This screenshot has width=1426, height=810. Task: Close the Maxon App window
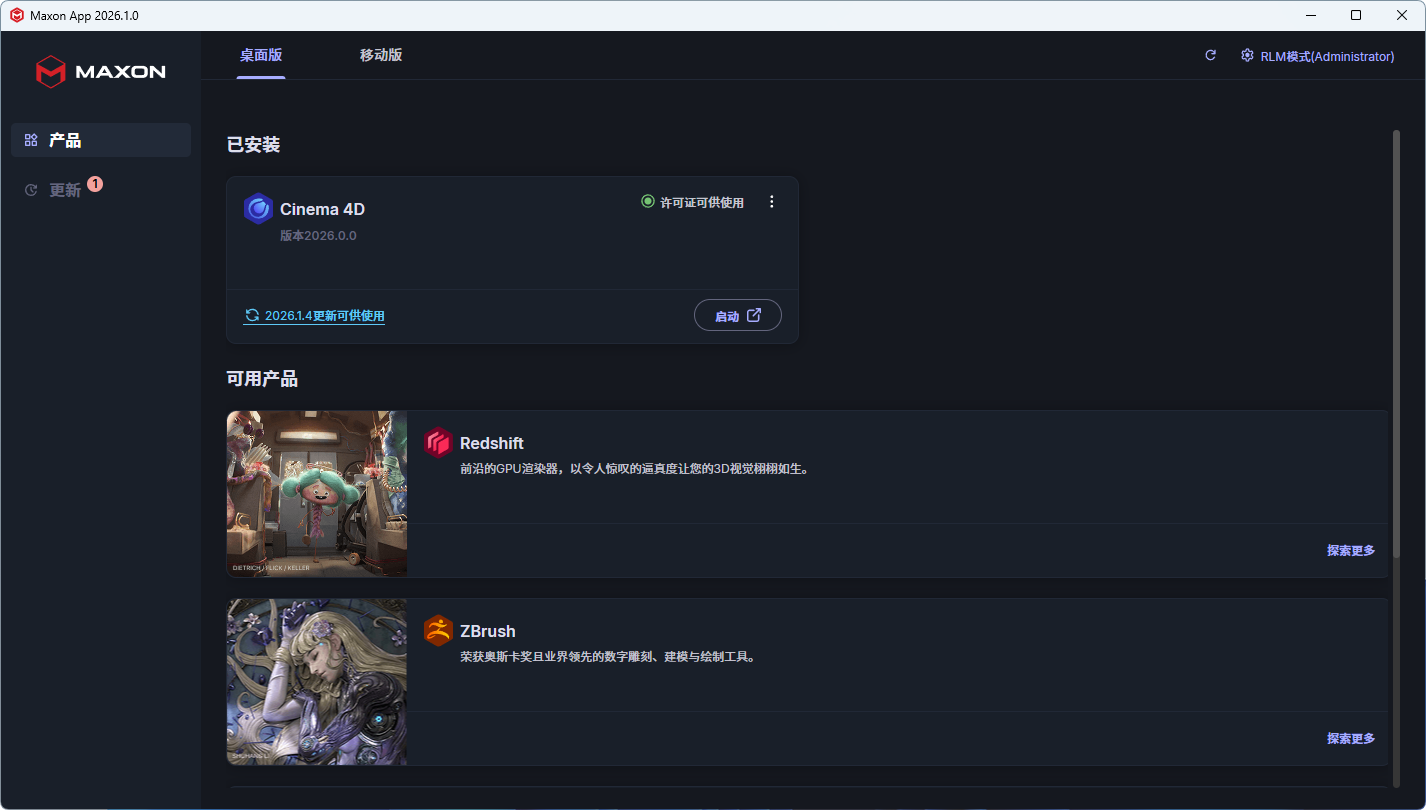click(x=1402, y=15)
